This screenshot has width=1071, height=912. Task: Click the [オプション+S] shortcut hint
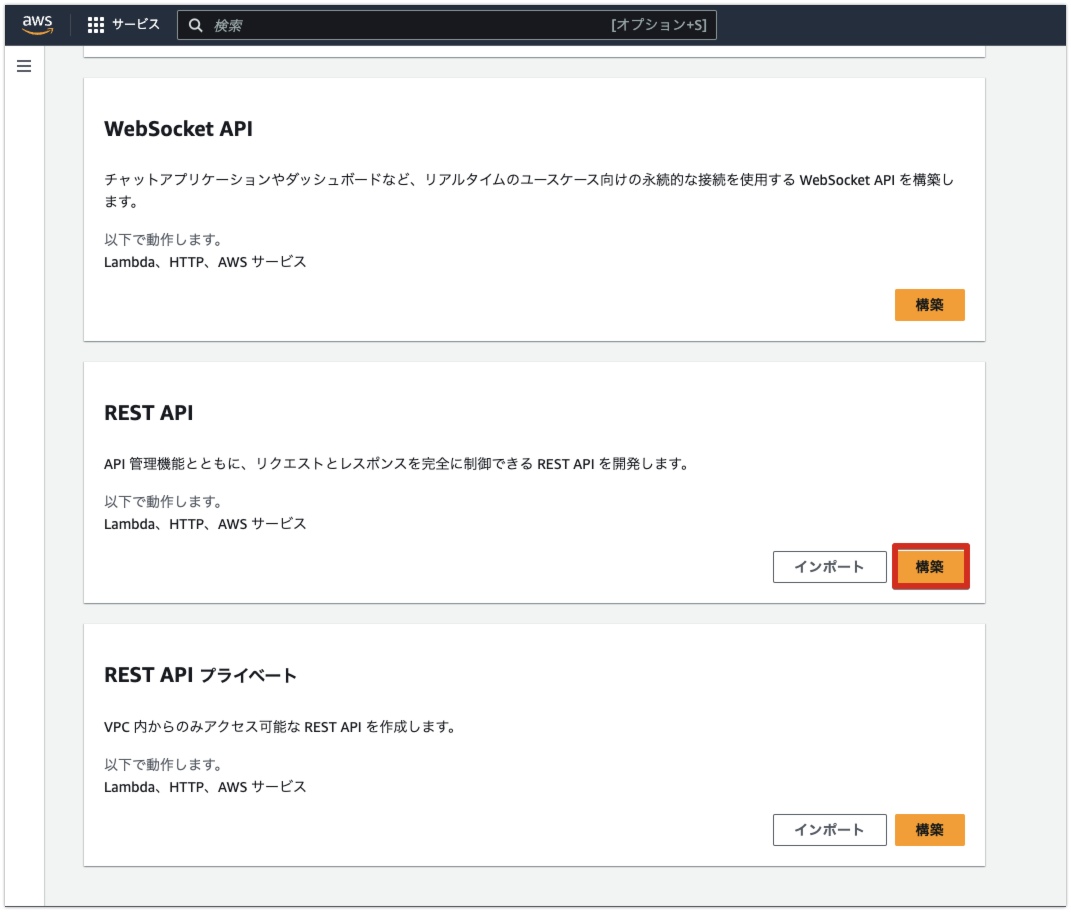point(658,26)
